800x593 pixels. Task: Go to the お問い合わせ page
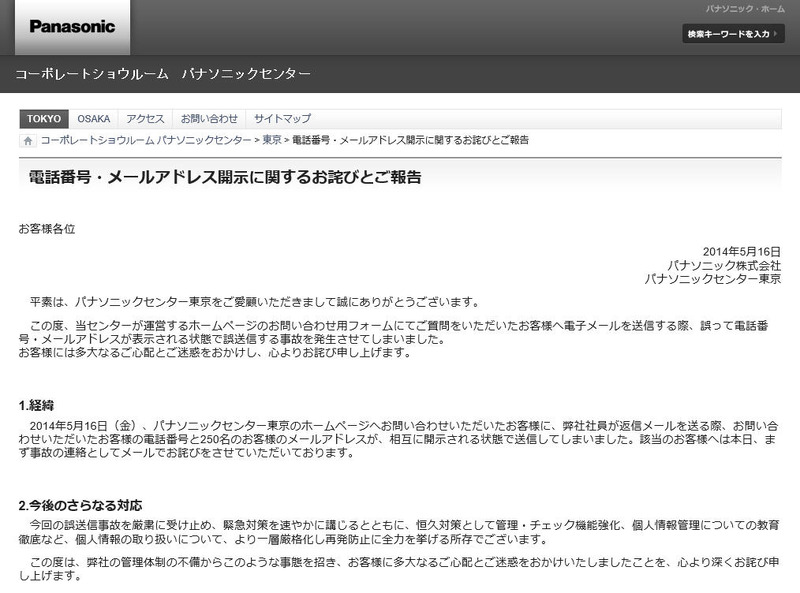pyautogui.click(x=209, y=118)
